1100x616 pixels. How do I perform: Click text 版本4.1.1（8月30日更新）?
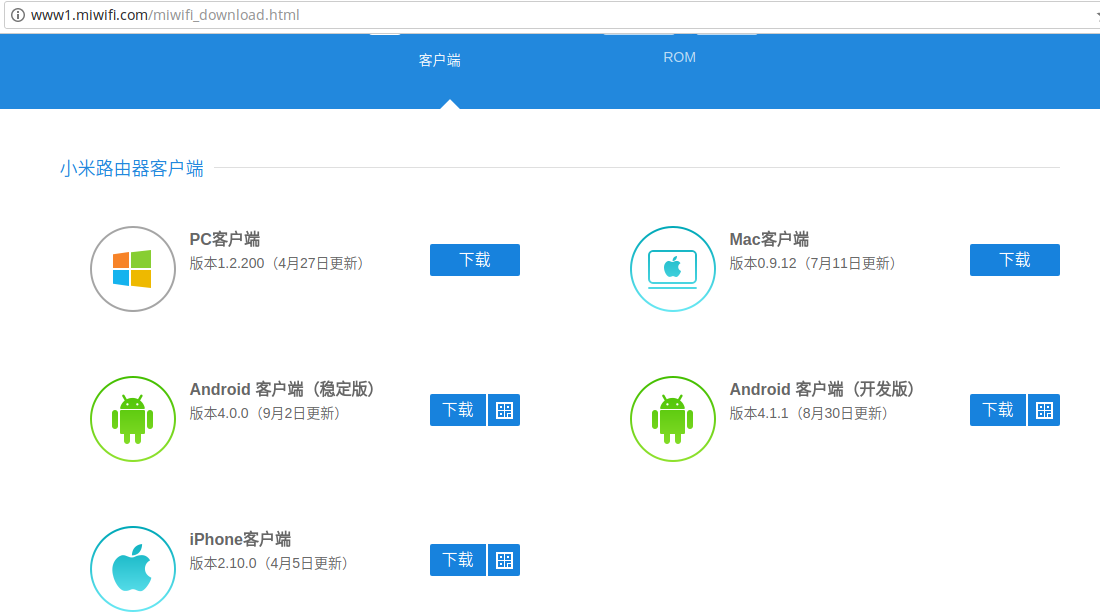pyautogui.click(x=812, y=414)
